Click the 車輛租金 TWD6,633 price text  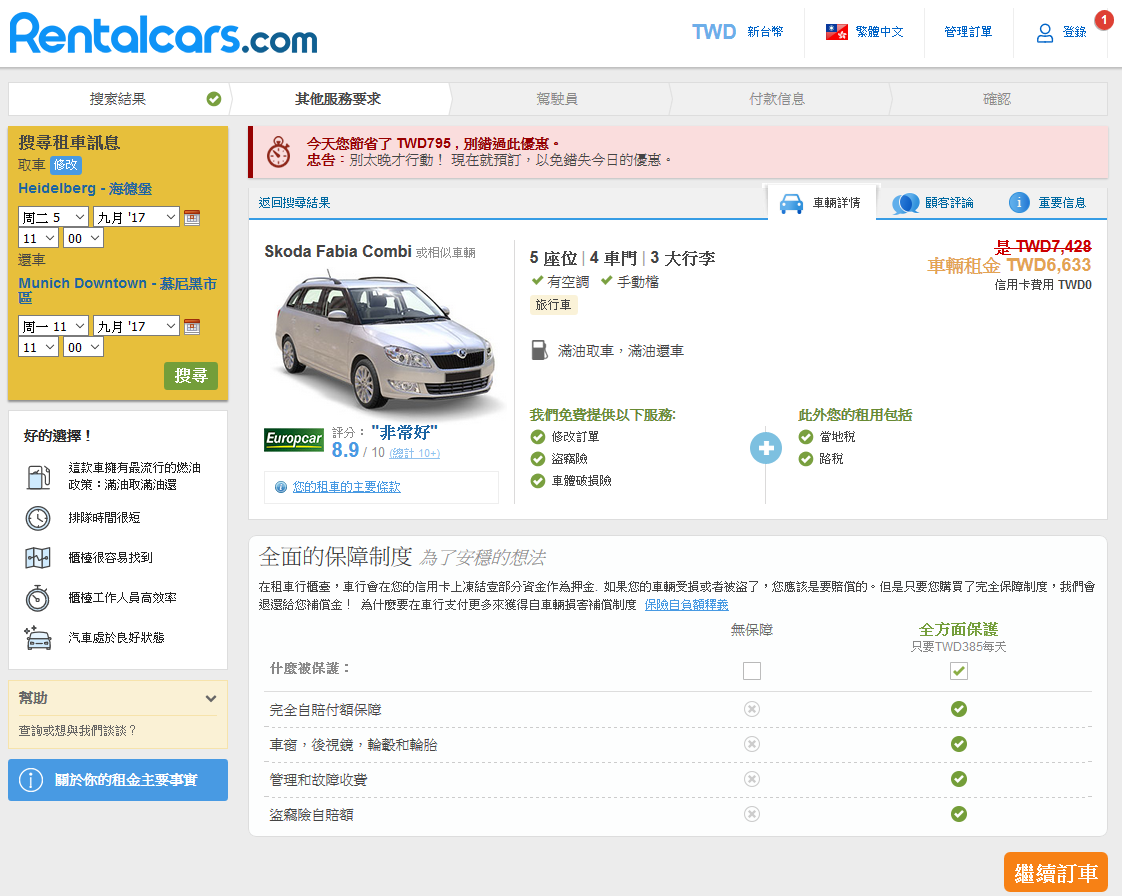click(x=1009, y=266)
